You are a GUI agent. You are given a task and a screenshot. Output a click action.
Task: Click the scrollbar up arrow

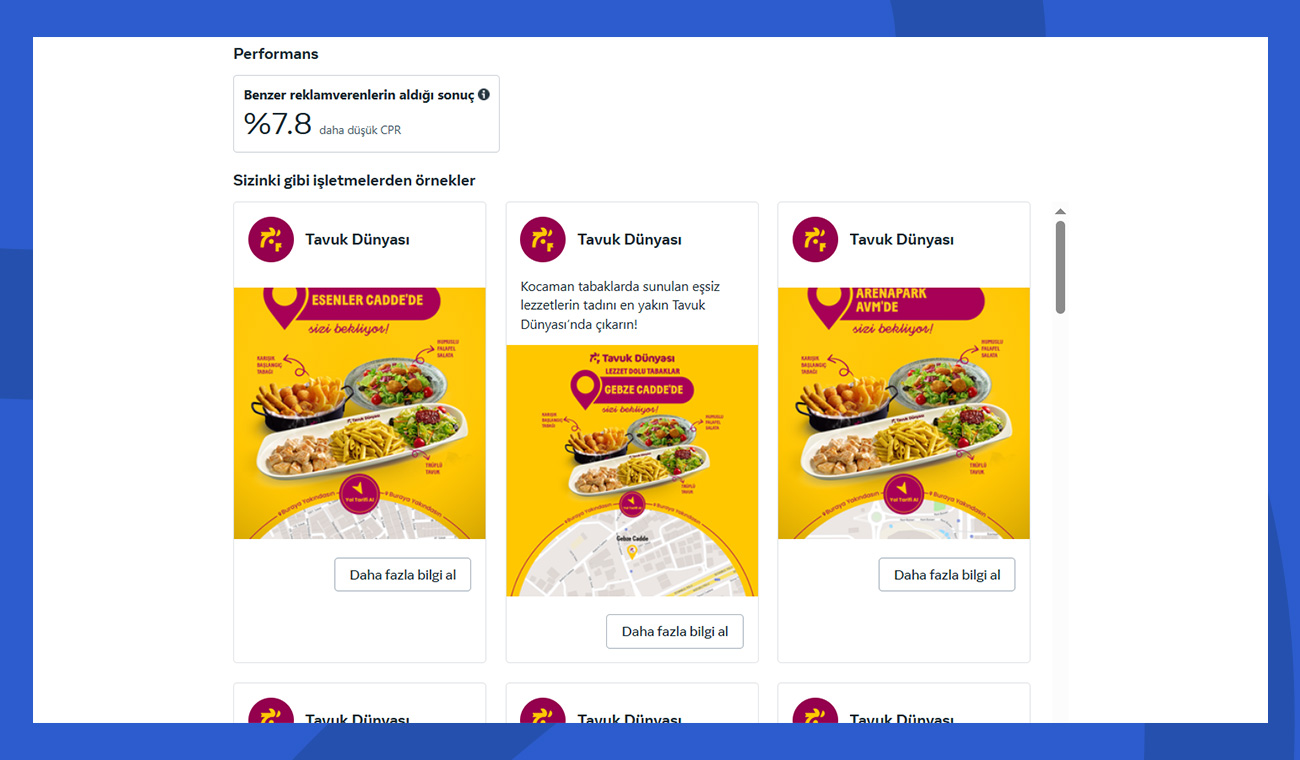(x=1060, y=212)
